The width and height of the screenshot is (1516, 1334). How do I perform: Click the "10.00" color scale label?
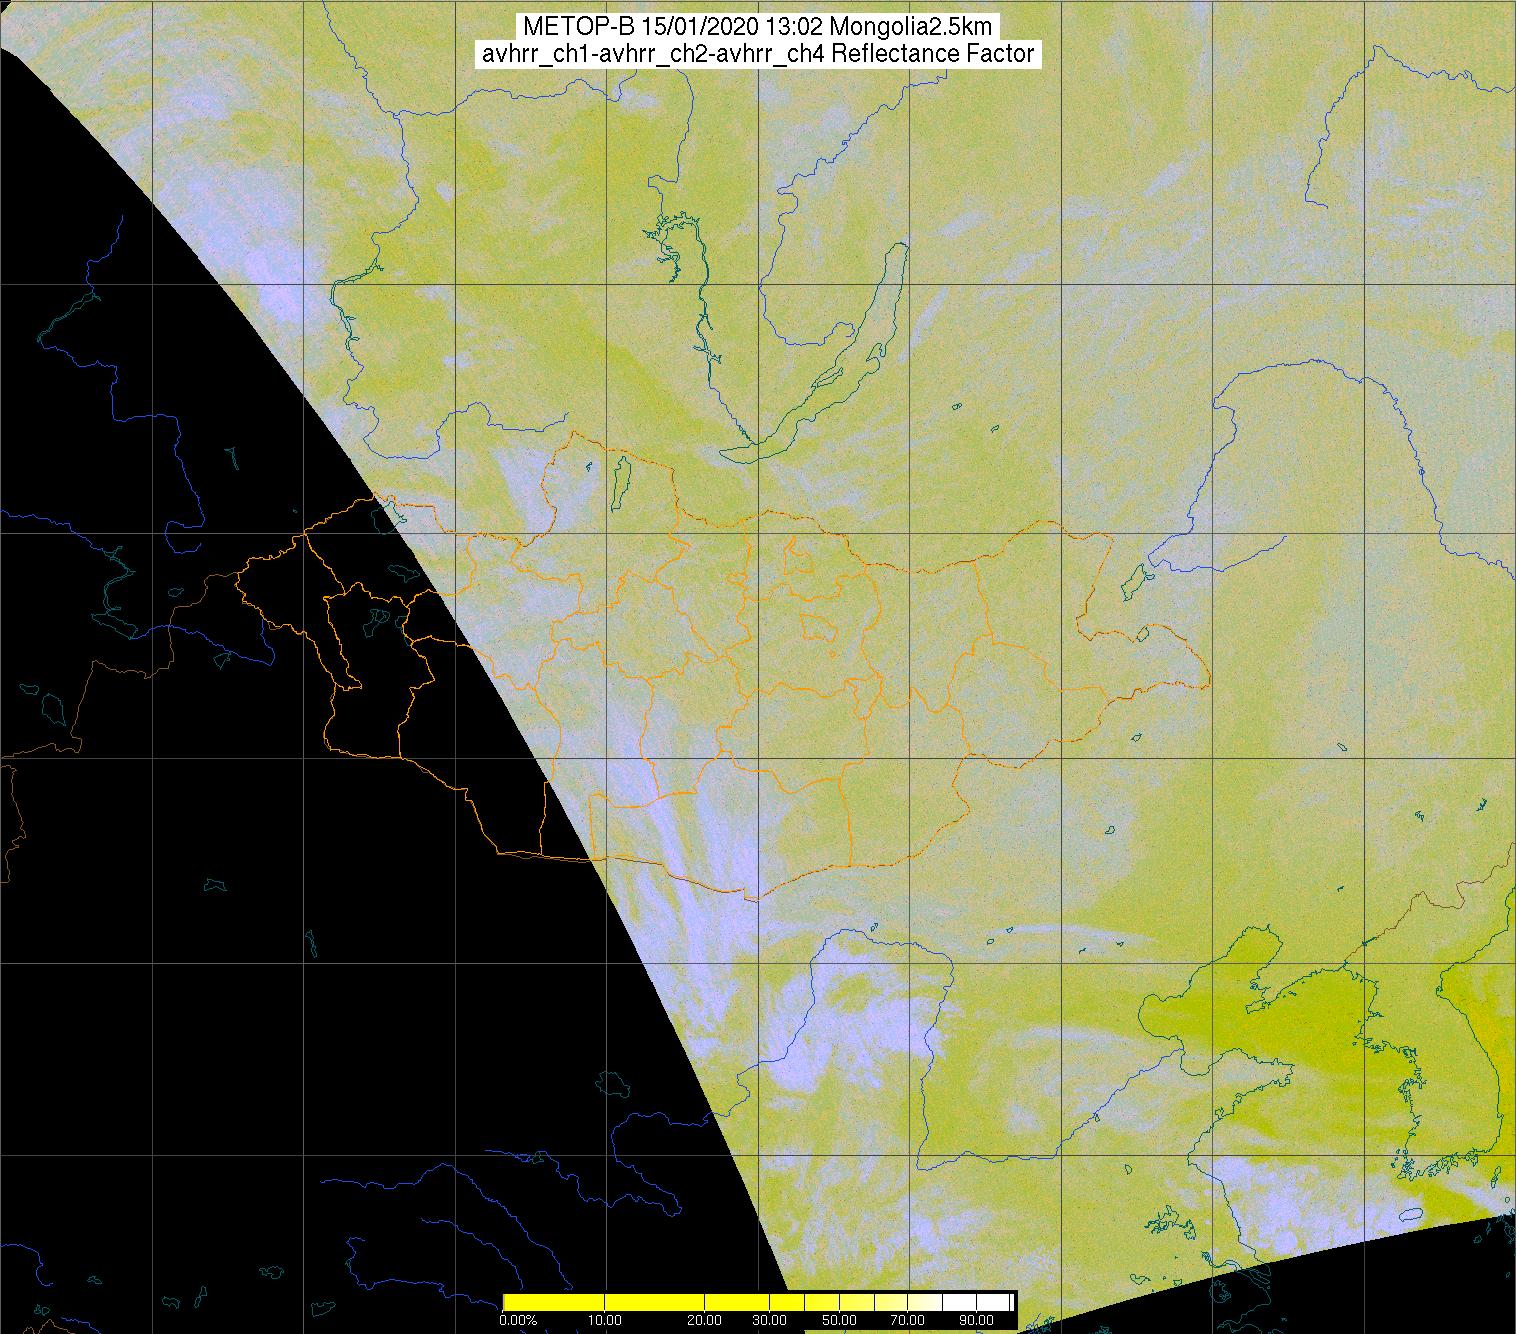[x=606, y=1321]
